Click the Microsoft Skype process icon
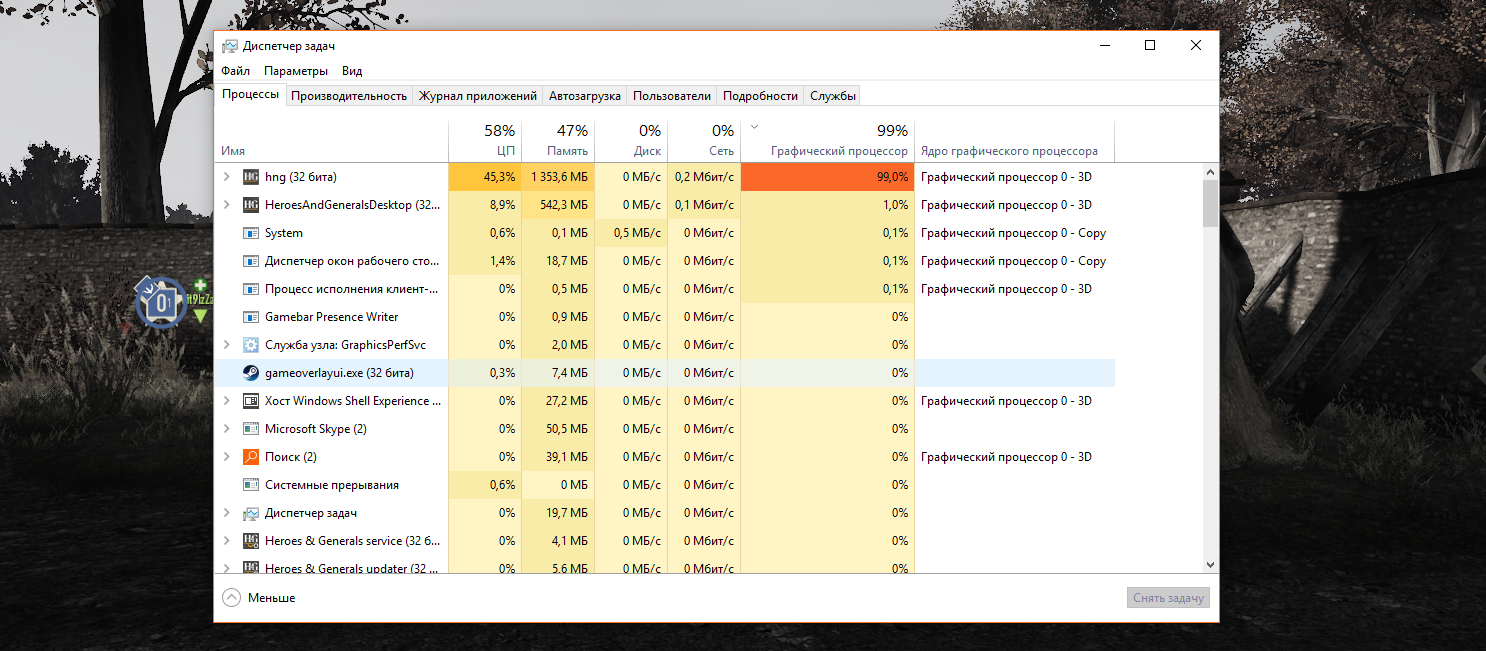 251,429
